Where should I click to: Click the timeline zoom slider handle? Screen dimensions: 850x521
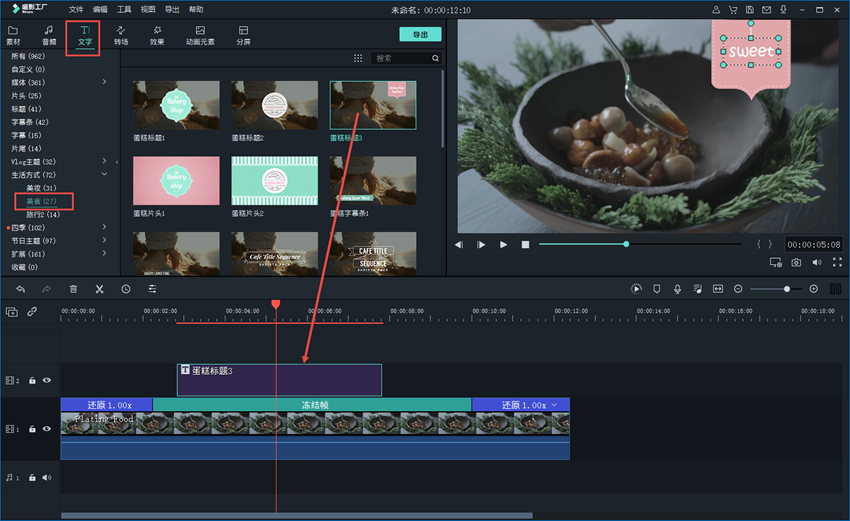(x=787, y=289)
